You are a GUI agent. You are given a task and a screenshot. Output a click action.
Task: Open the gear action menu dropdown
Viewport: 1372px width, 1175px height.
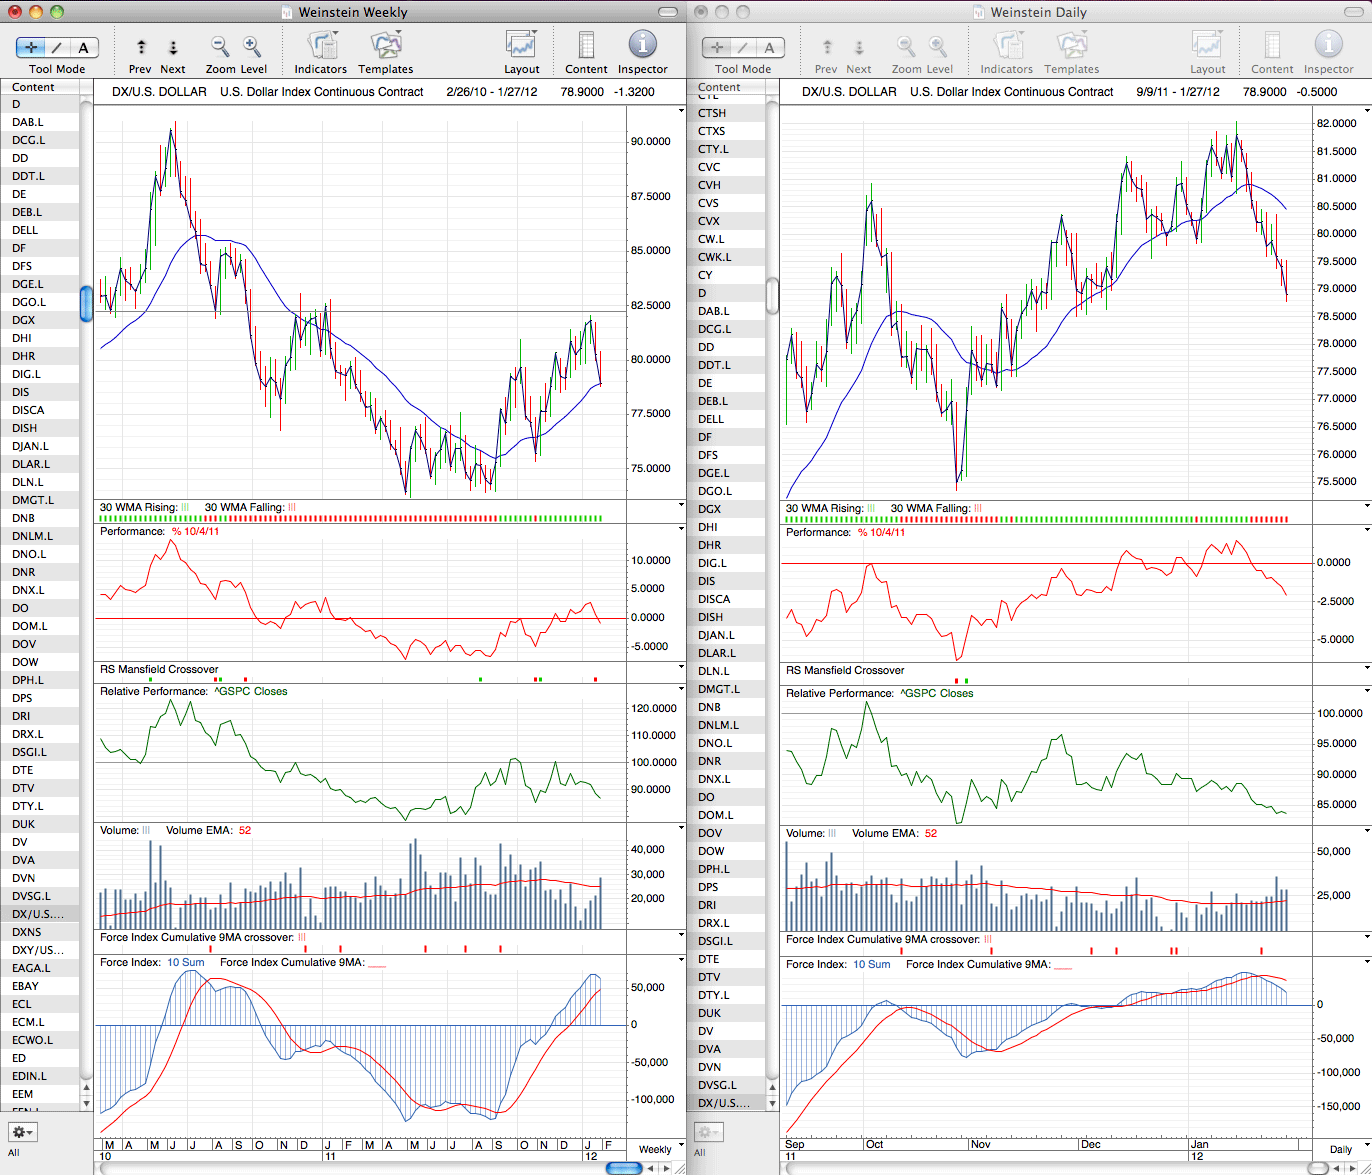(22, 1132)
